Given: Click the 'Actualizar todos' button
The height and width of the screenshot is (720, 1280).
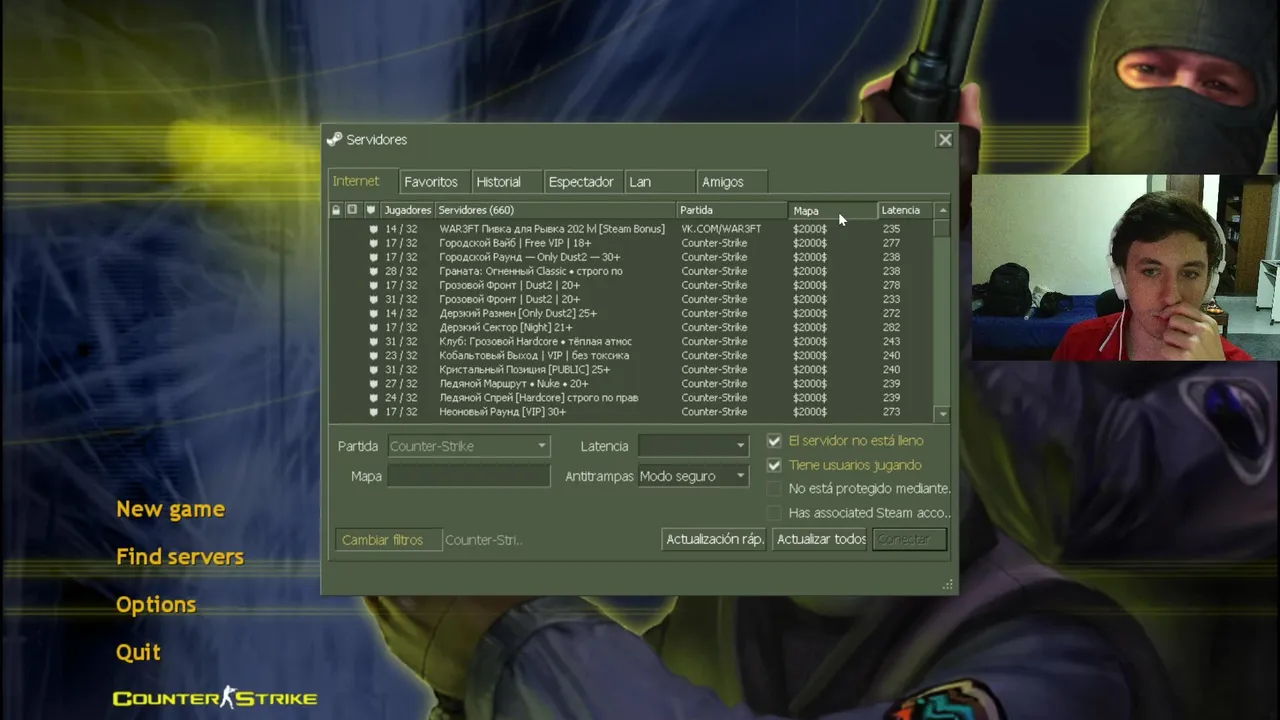Looking at the screenshot, I should (x=821, y=539).
